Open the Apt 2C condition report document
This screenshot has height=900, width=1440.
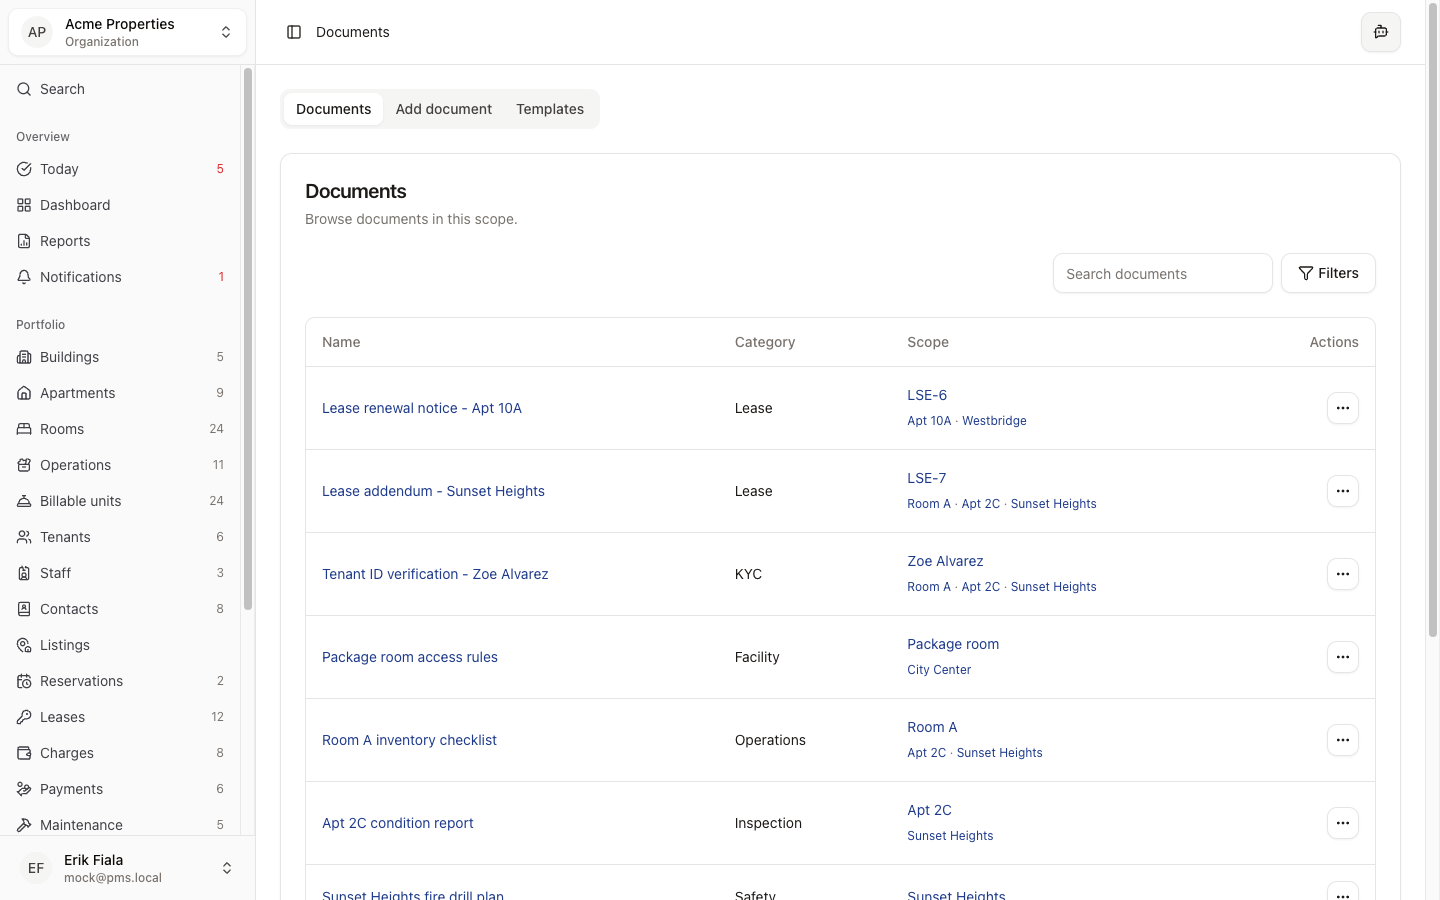tap(398, 823)
